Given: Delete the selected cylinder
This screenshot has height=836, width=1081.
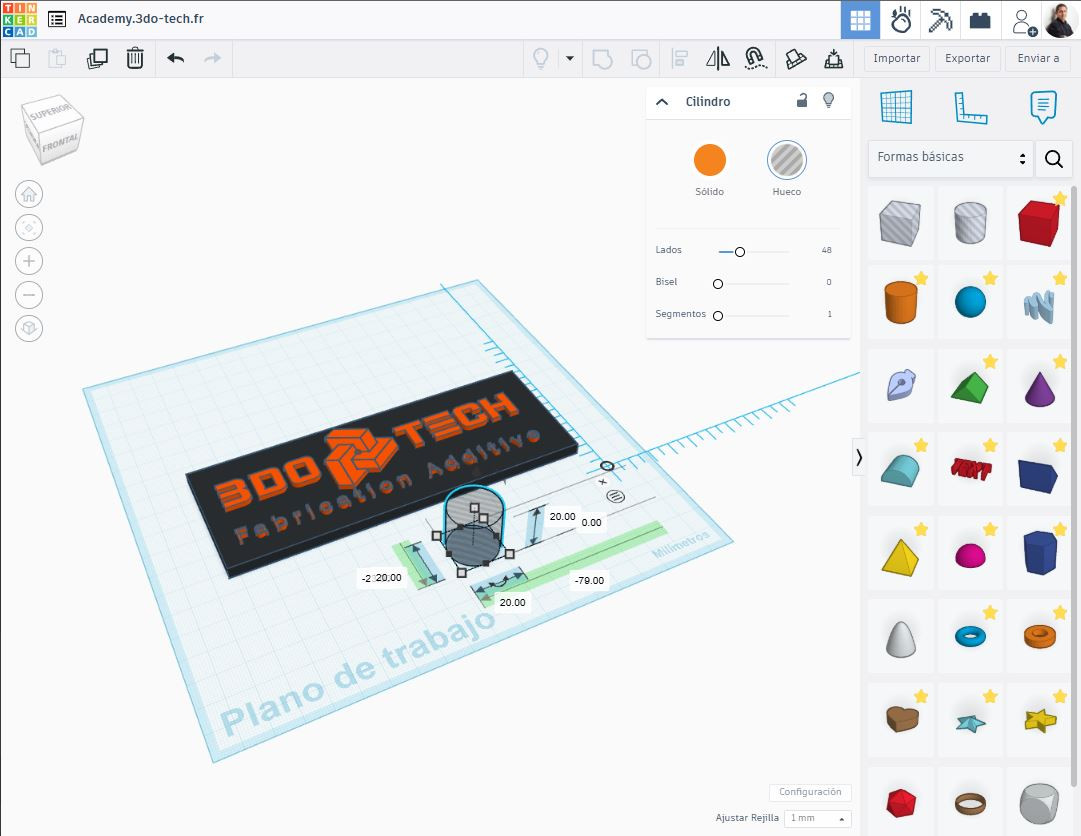Looking at the screenshot, I should (x=135, y=59).
